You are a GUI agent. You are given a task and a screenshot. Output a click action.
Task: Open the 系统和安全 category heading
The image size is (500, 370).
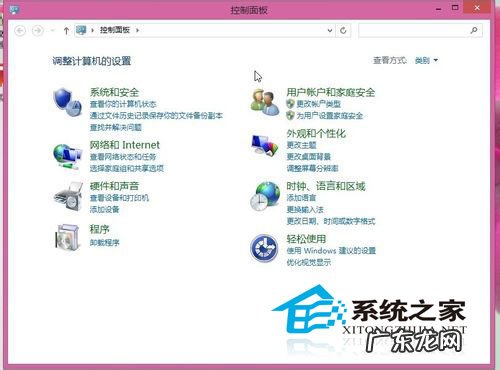pos(114,92)
